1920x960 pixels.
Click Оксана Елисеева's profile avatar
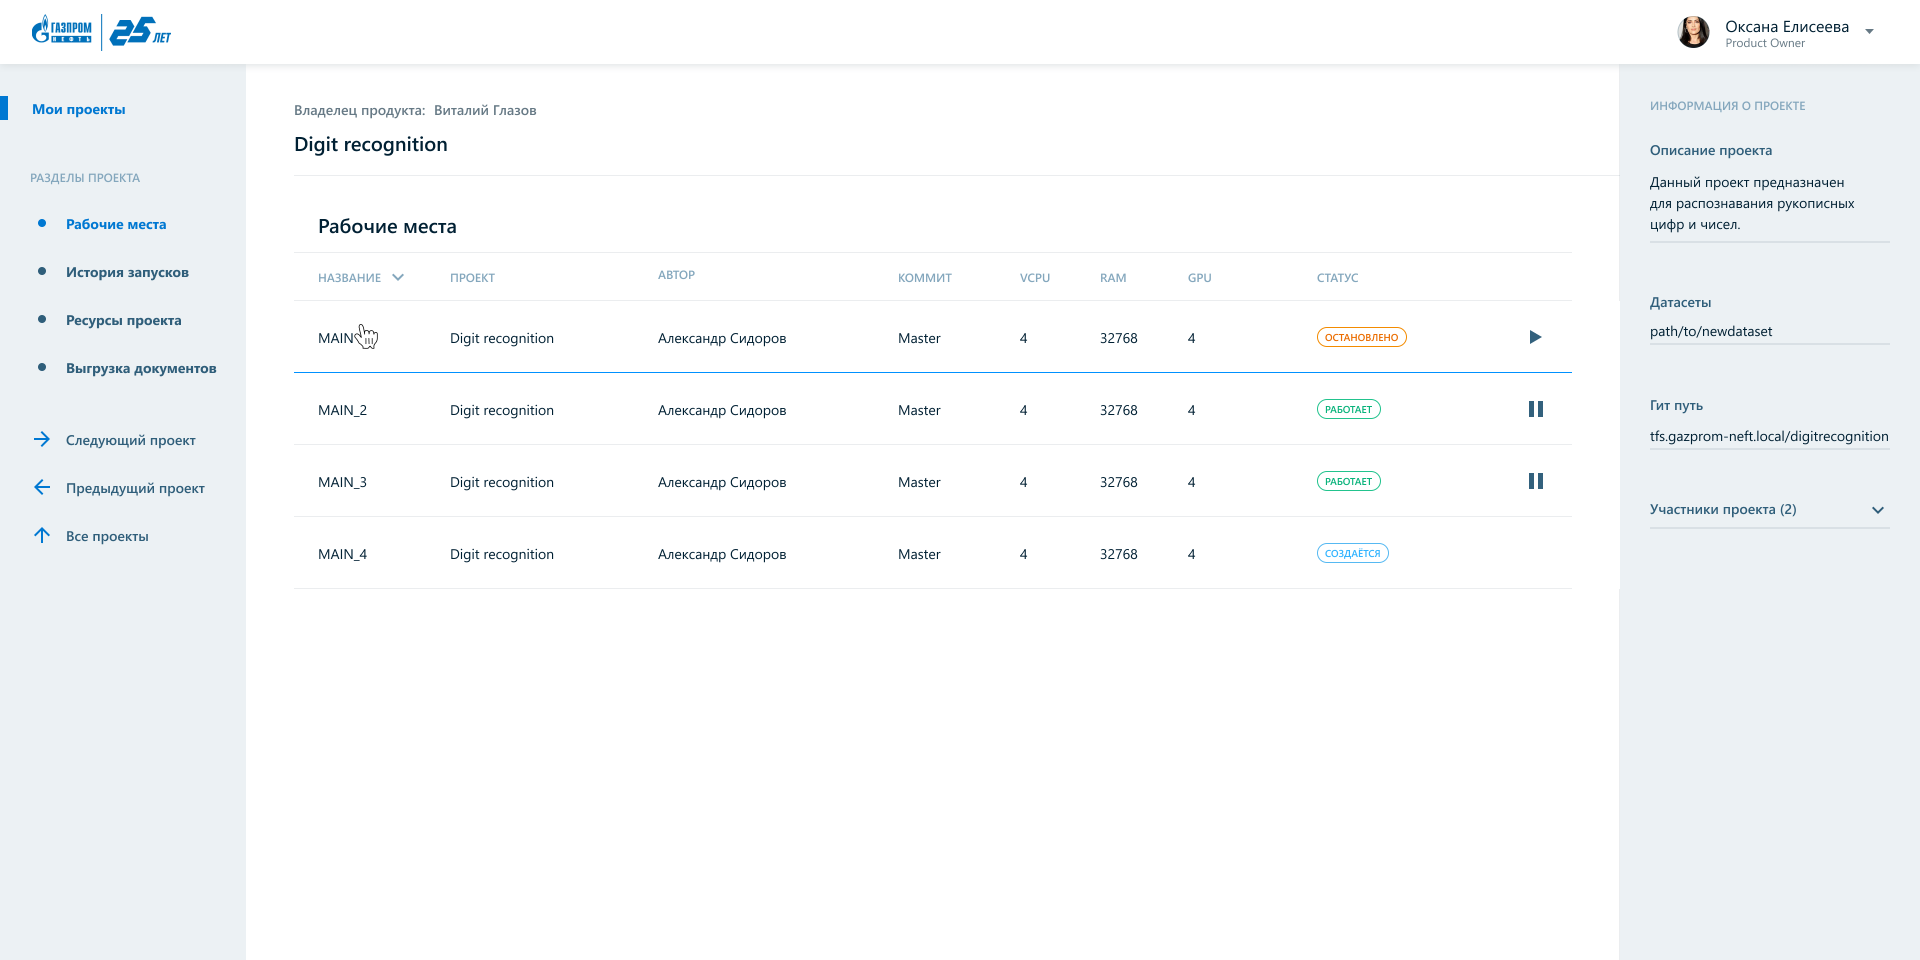(x=1693, y=32)
